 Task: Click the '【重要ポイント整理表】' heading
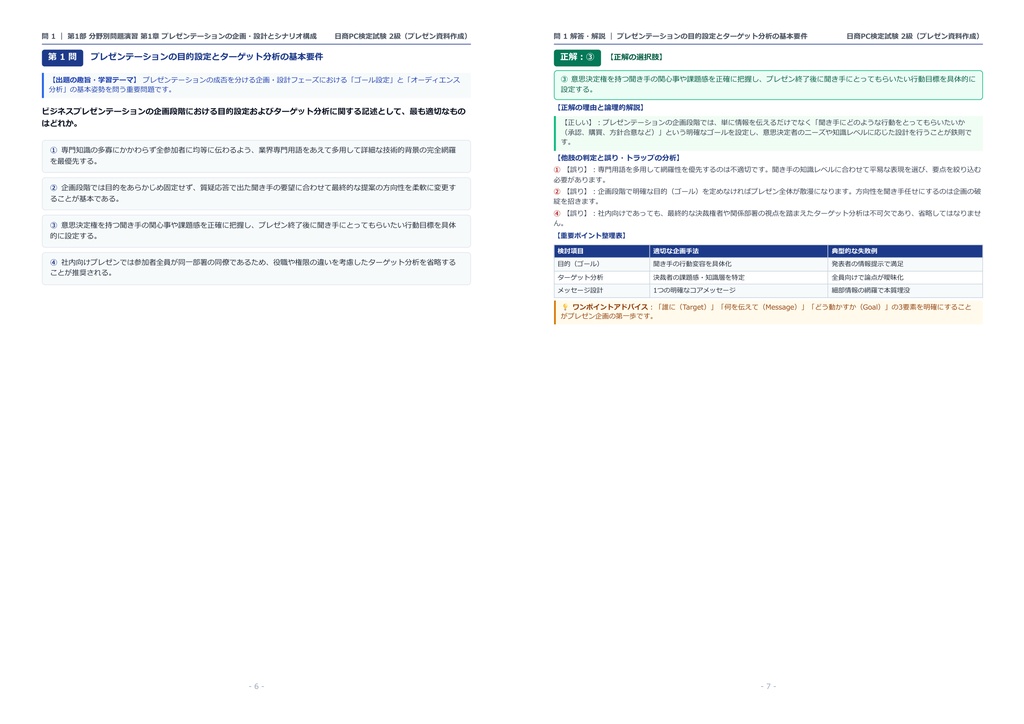(x=591, y=236)
